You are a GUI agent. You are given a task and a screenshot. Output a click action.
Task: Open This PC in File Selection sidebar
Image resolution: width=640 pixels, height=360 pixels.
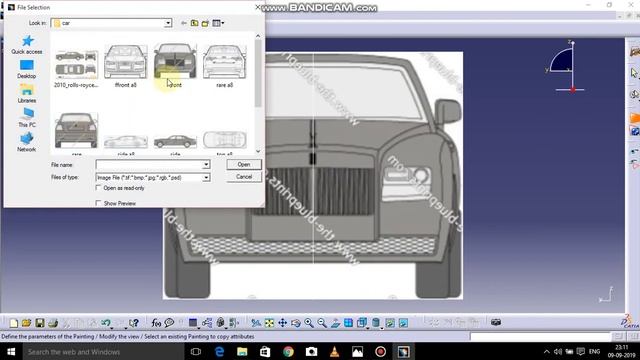27,118
